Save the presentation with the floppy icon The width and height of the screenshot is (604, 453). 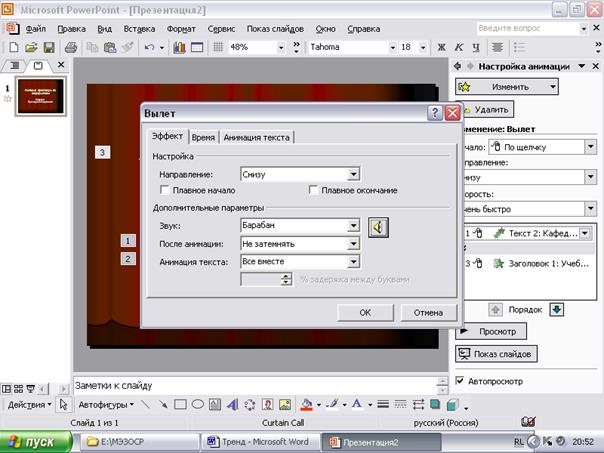[49, 47]
